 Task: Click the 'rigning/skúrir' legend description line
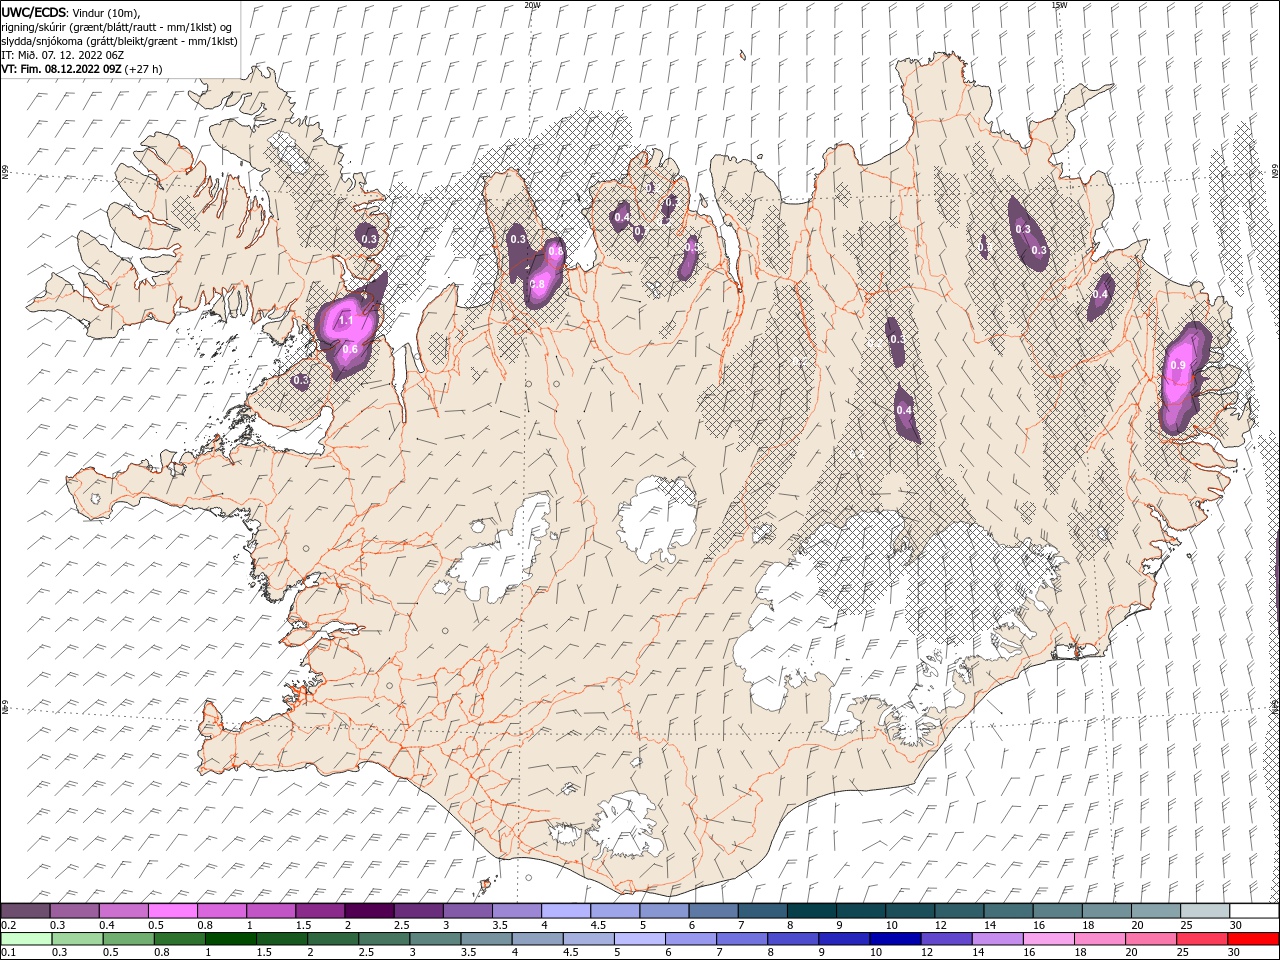(x=117, y=27)
